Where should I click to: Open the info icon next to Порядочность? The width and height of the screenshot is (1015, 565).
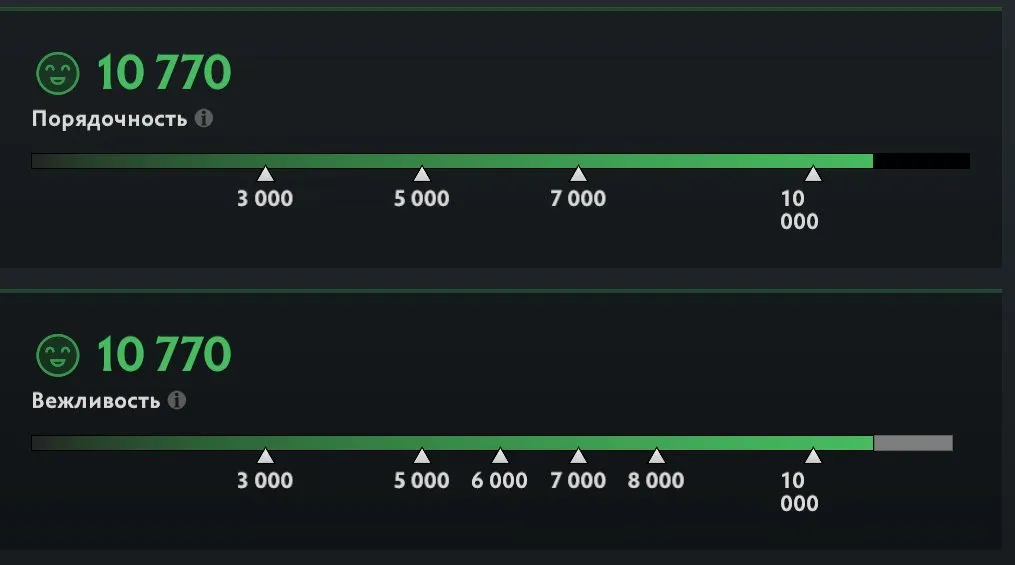pyautogui.click(x=204, y=118)
